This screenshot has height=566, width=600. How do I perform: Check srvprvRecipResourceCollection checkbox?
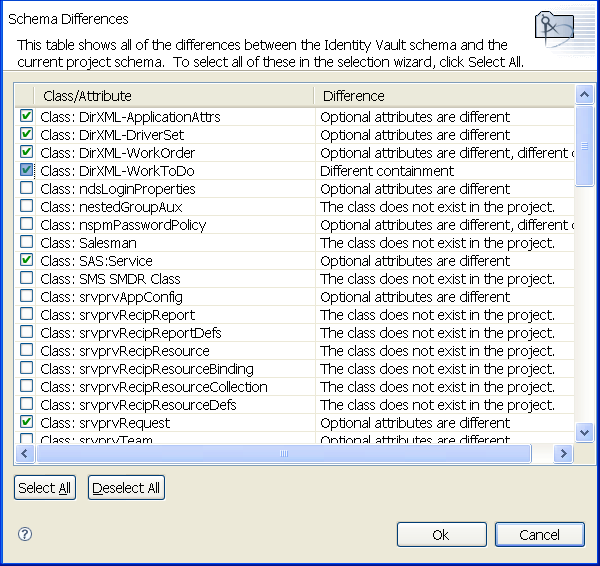26,385
